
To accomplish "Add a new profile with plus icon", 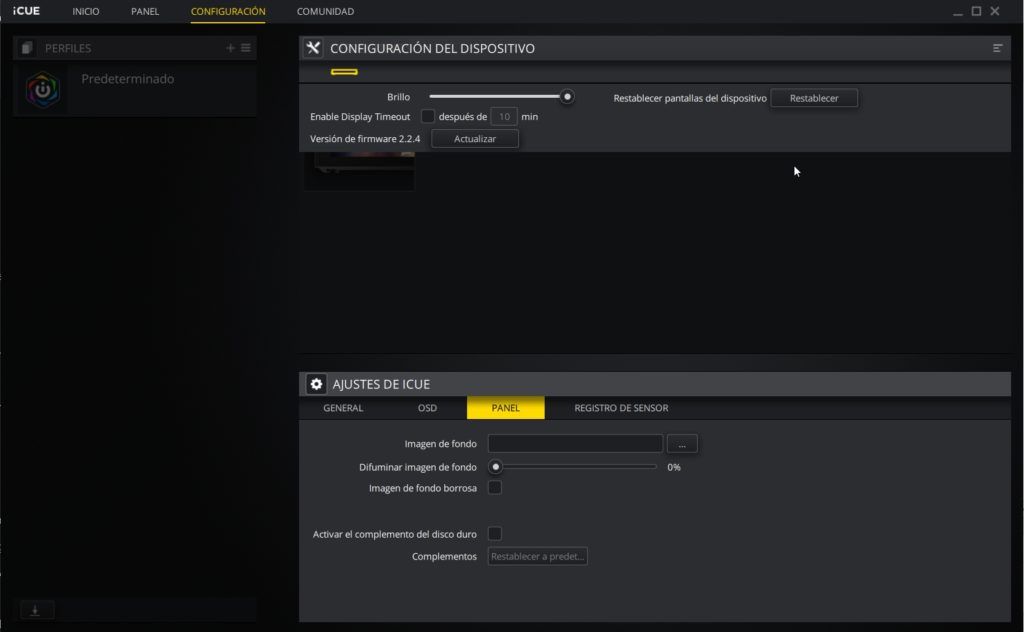I will (230, 48).
